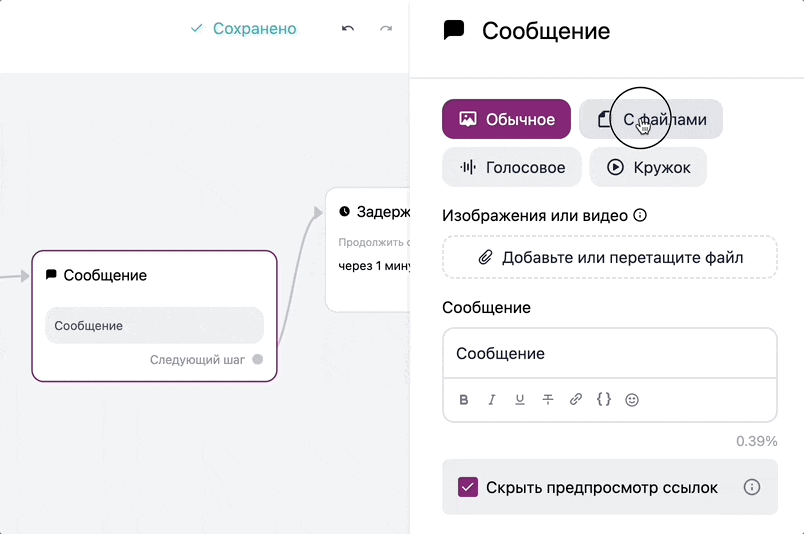
Task: Toggle italic formatting
Action: click(x=492, y=400)
